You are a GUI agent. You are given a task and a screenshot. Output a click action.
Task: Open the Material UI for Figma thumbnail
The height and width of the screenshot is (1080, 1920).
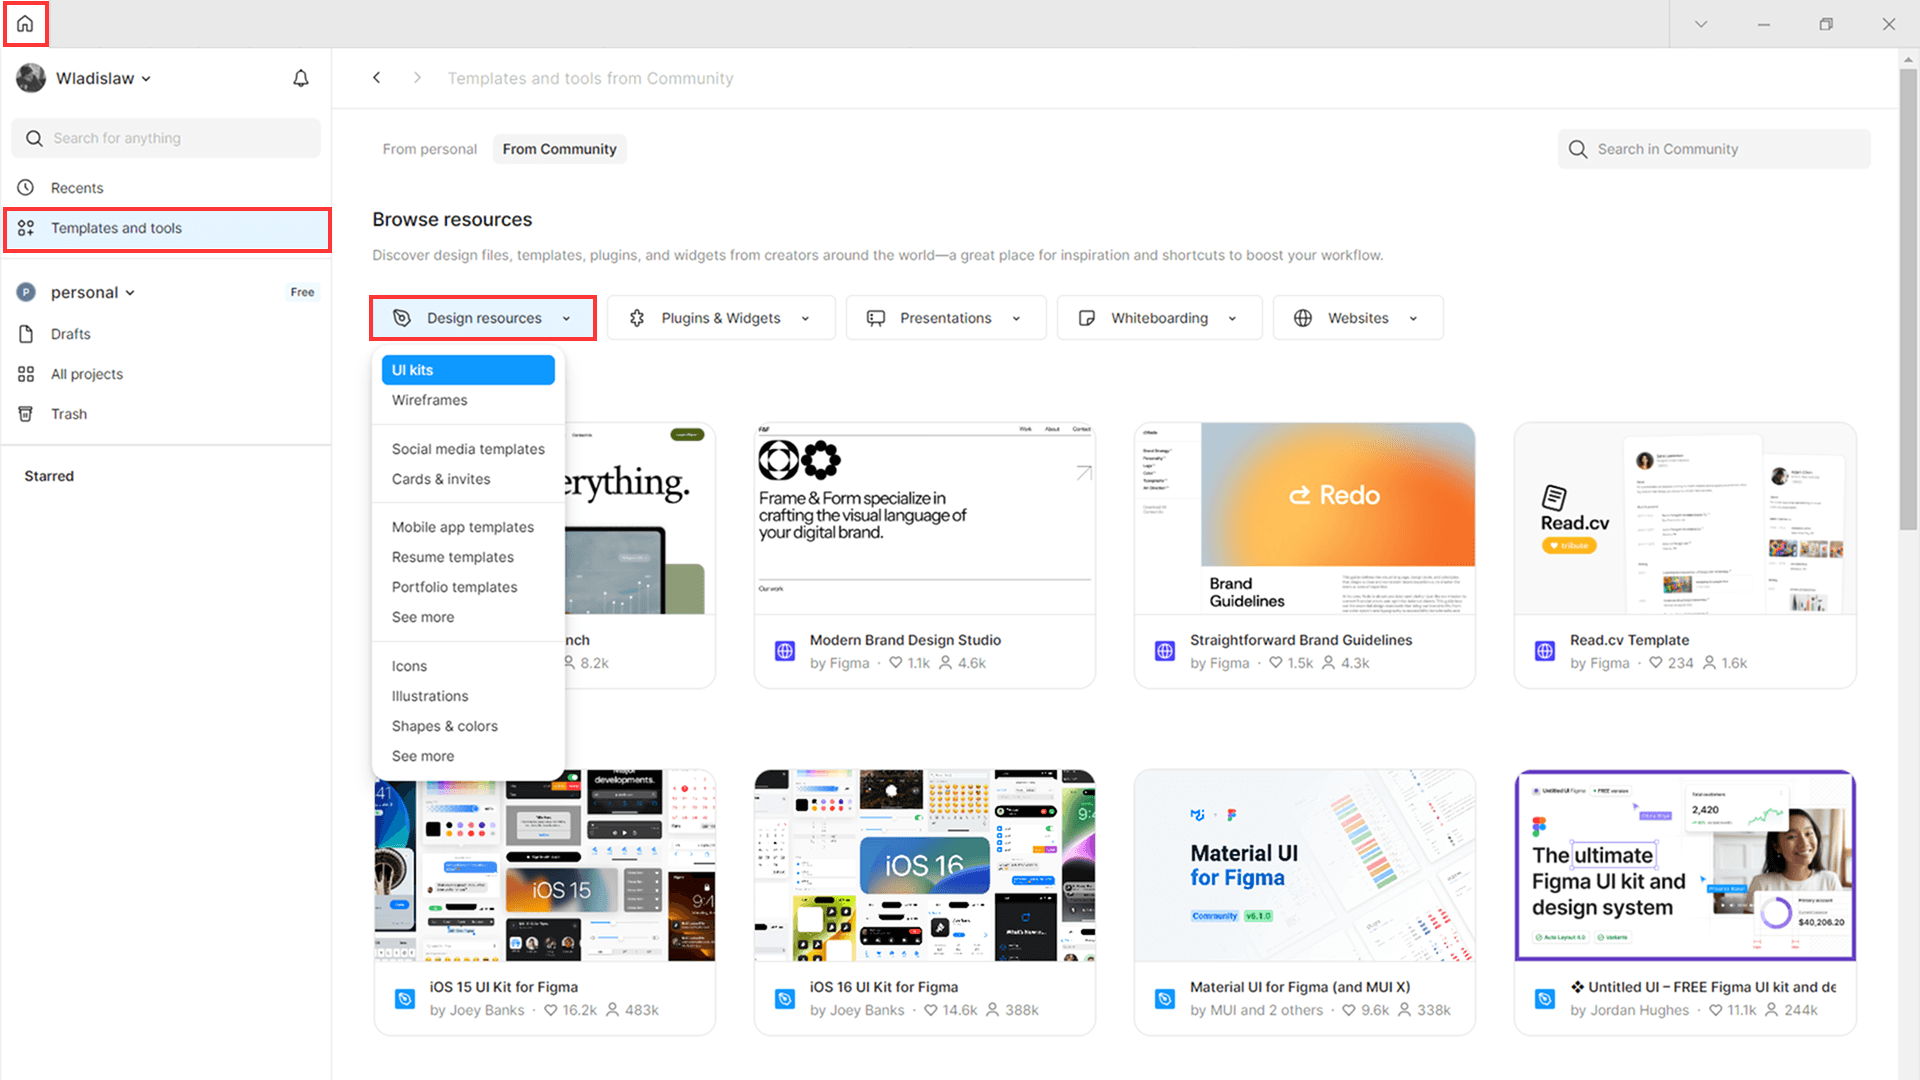click(1304, 865)
